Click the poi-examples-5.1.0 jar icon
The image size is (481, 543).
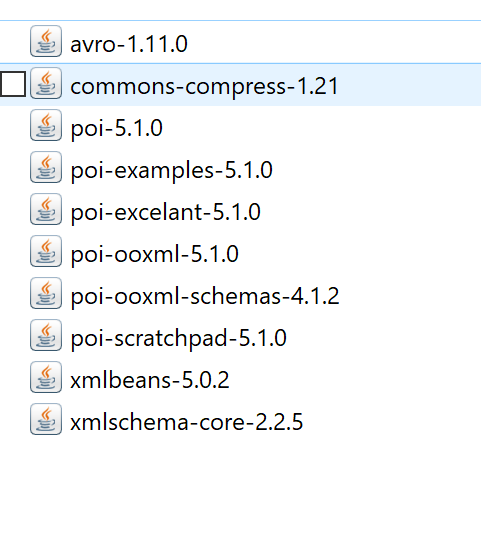(46, 167)
